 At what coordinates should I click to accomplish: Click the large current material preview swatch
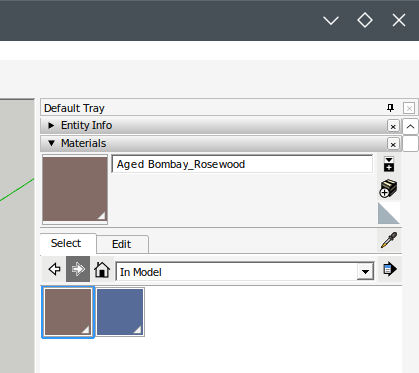[75, 189]
